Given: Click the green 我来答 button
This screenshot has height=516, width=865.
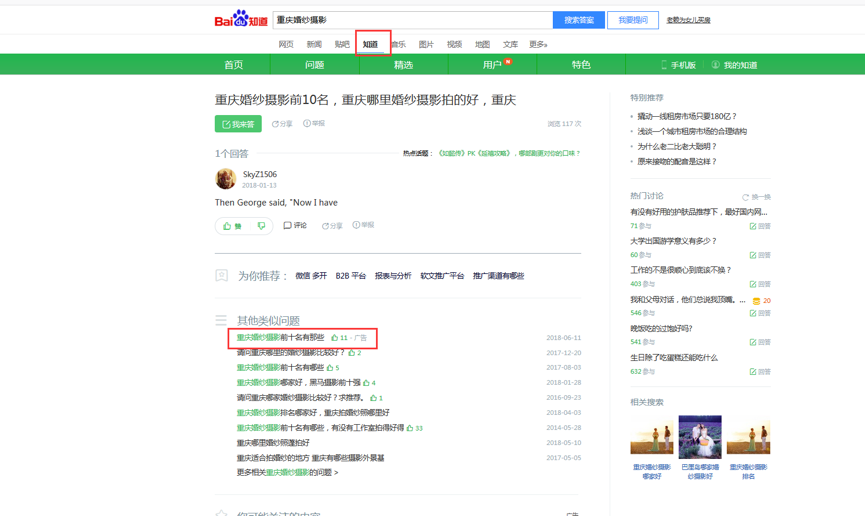Looking at the screenshot, I should (x=238, y=124).
